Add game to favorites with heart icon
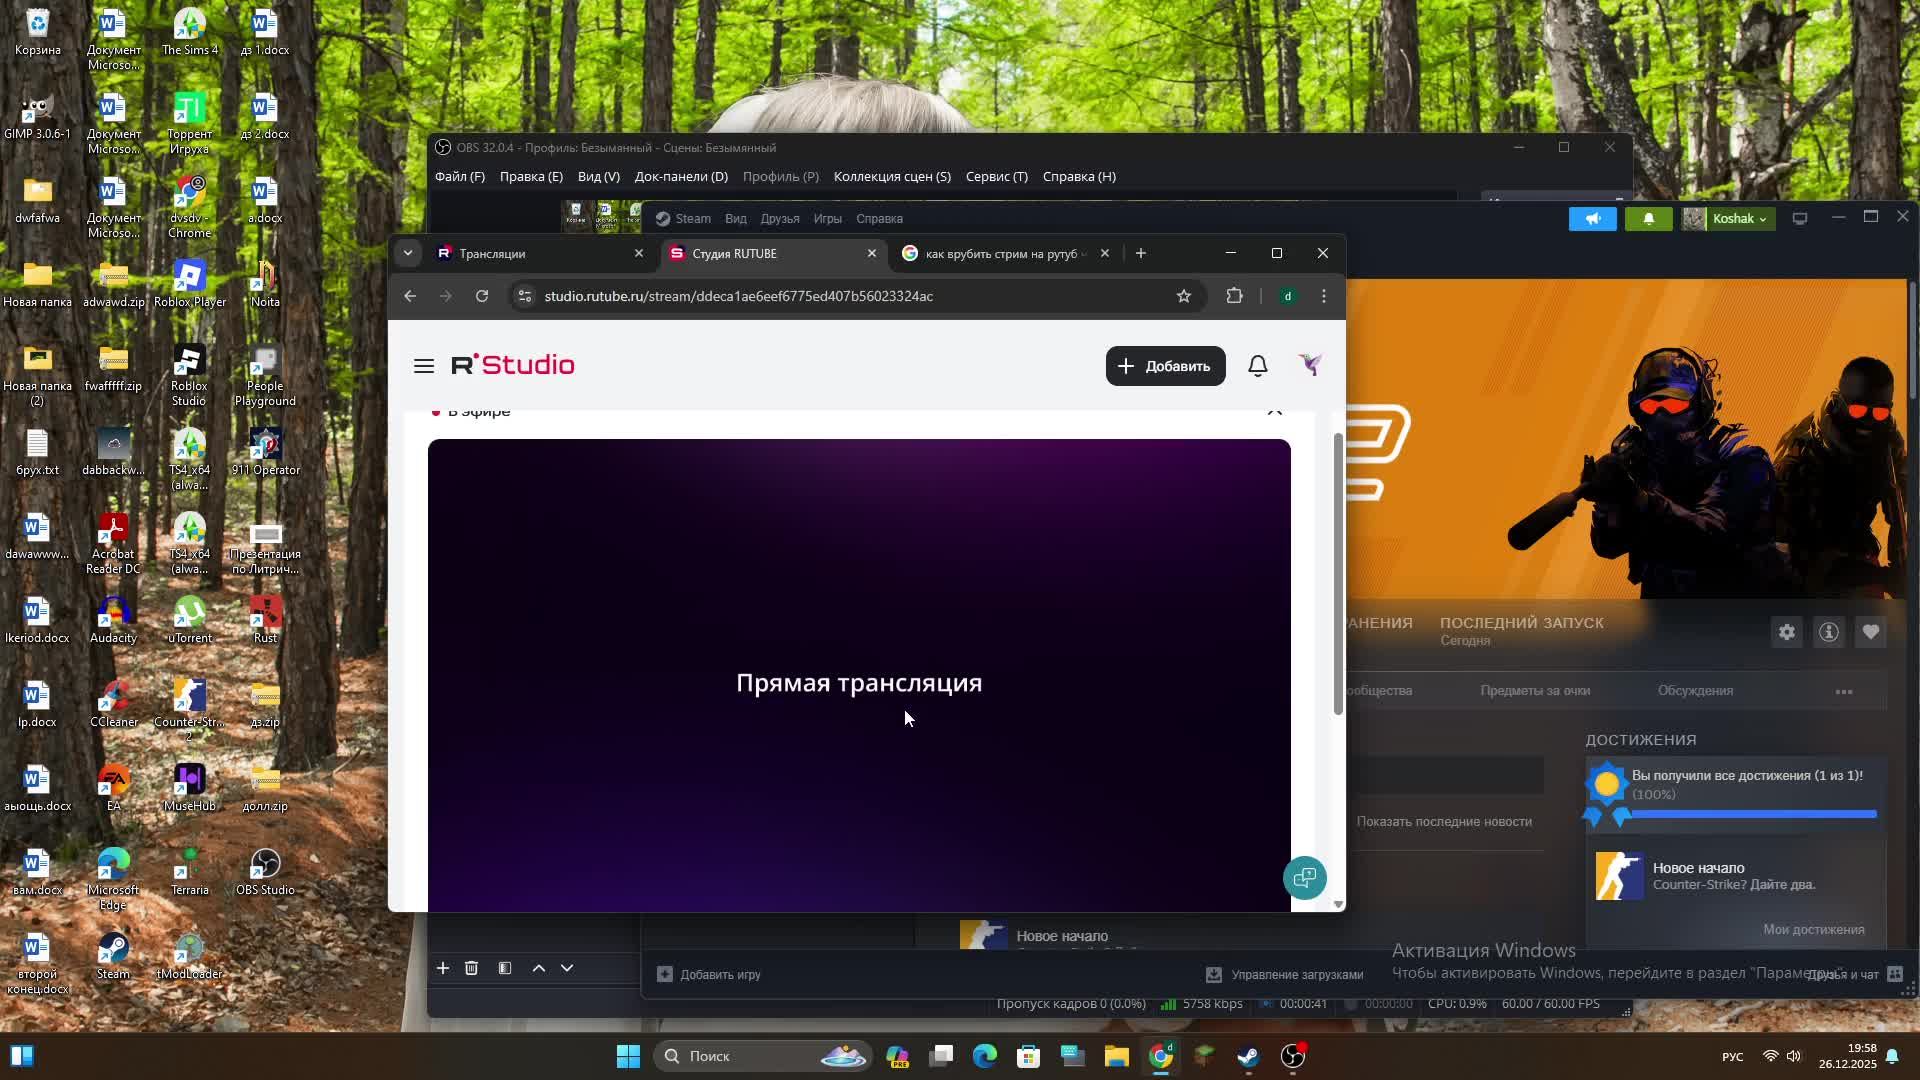 (1870, 632)
